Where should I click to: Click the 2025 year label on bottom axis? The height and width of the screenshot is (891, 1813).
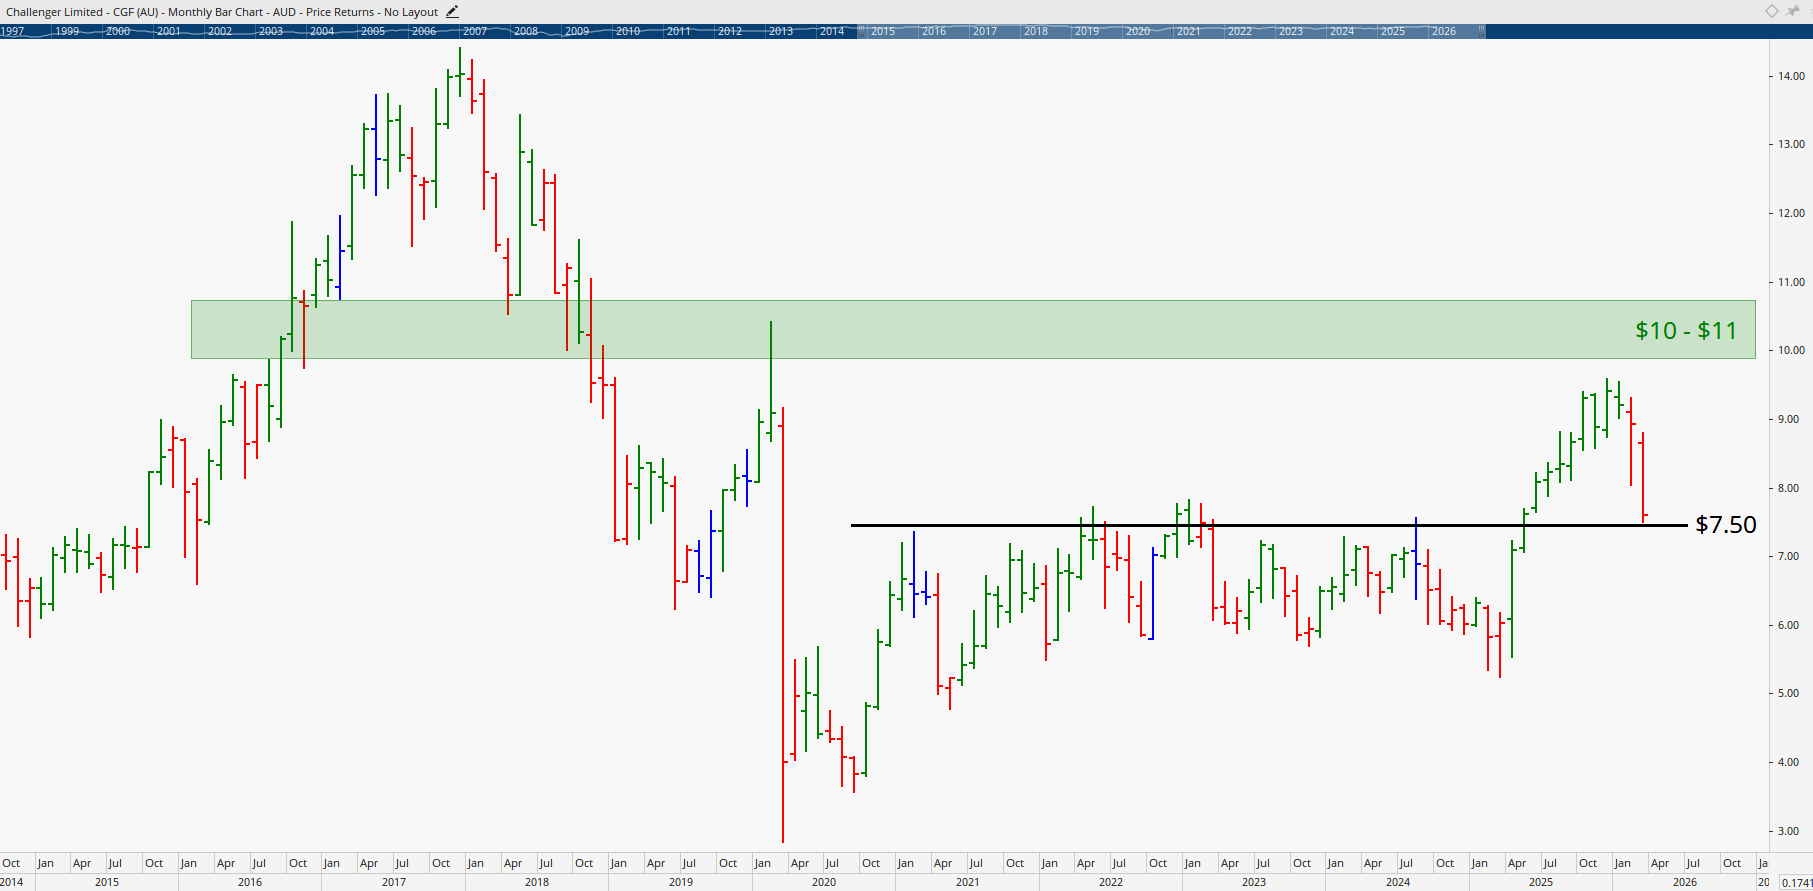pyautogui.click(x=1540, y=882)
